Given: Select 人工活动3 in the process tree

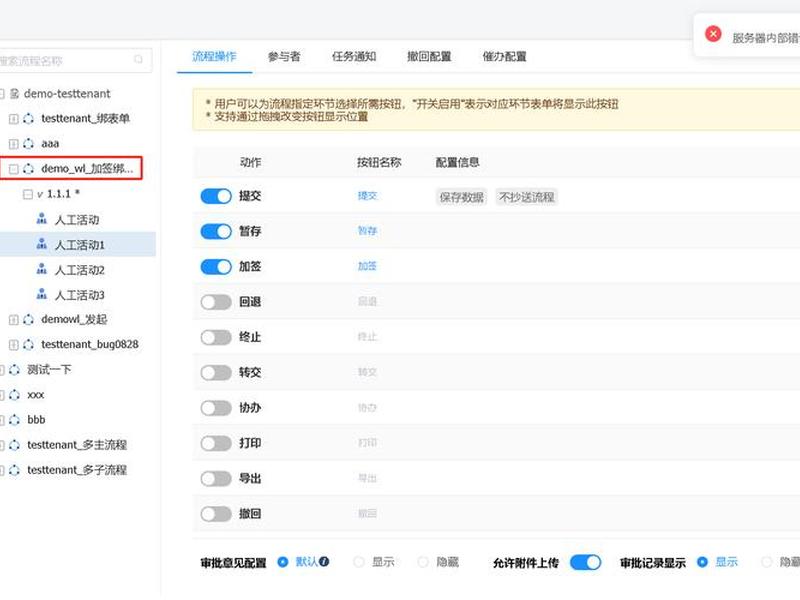Looking at the screenshot, I should tap(80, 295).
